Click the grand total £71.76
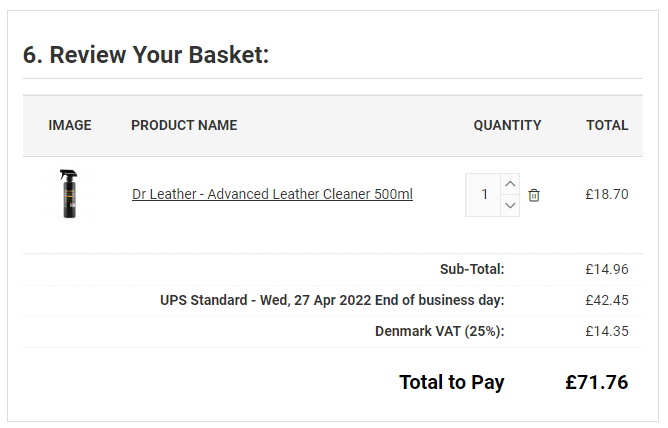This screenshot has height=428, width=668. [597, 382]
